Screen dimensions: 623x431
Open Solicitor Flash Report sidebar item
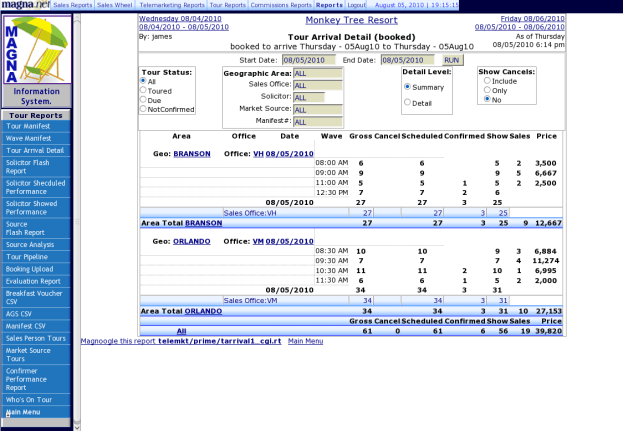pyautogui.click(x=36, y=167)
